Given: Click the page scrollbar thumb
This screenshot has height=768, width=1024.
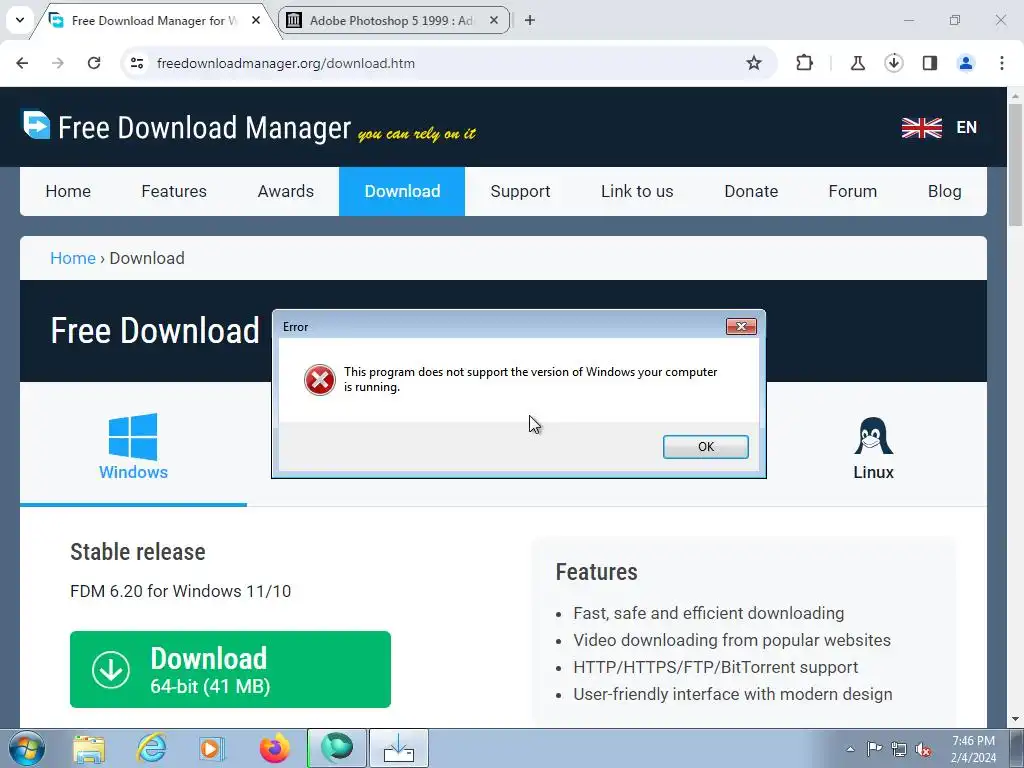Looking at the screenshot, I should (1016, 165).
